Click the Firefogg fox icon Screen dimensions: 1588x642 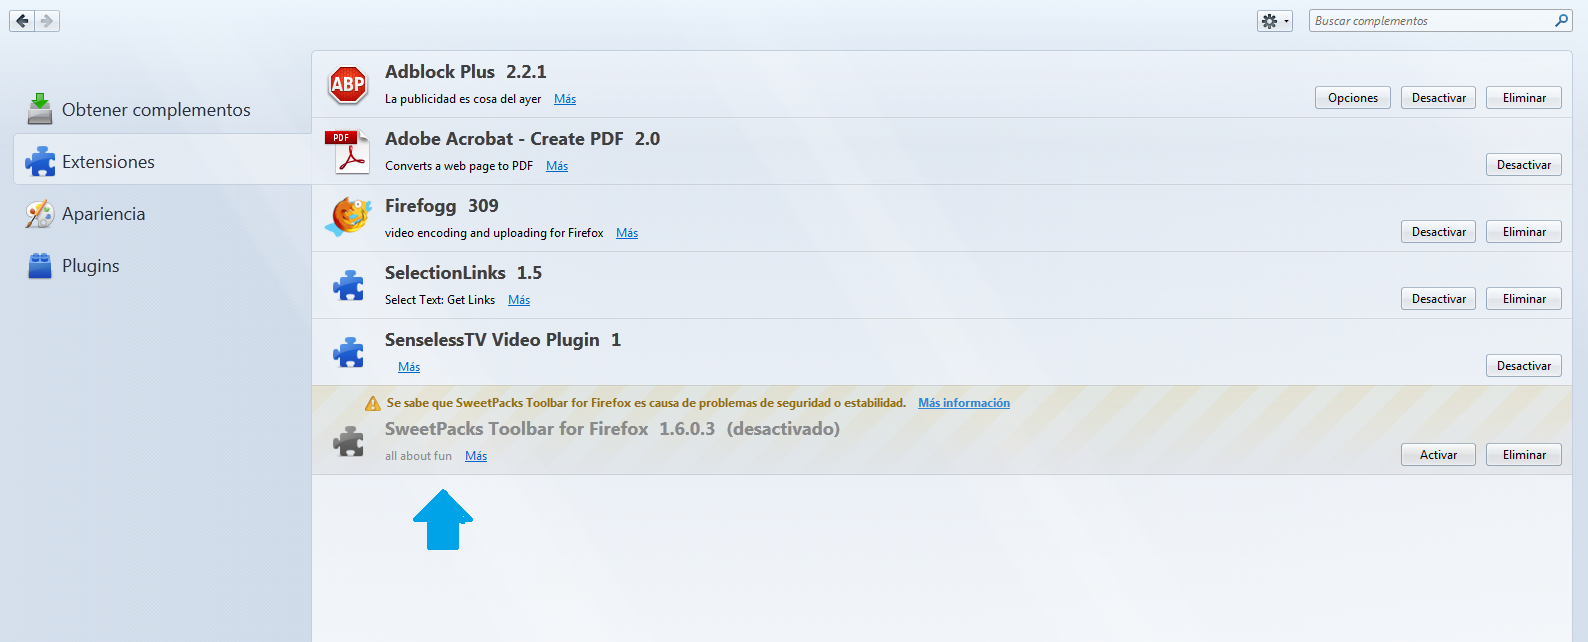tap(348, 217)
